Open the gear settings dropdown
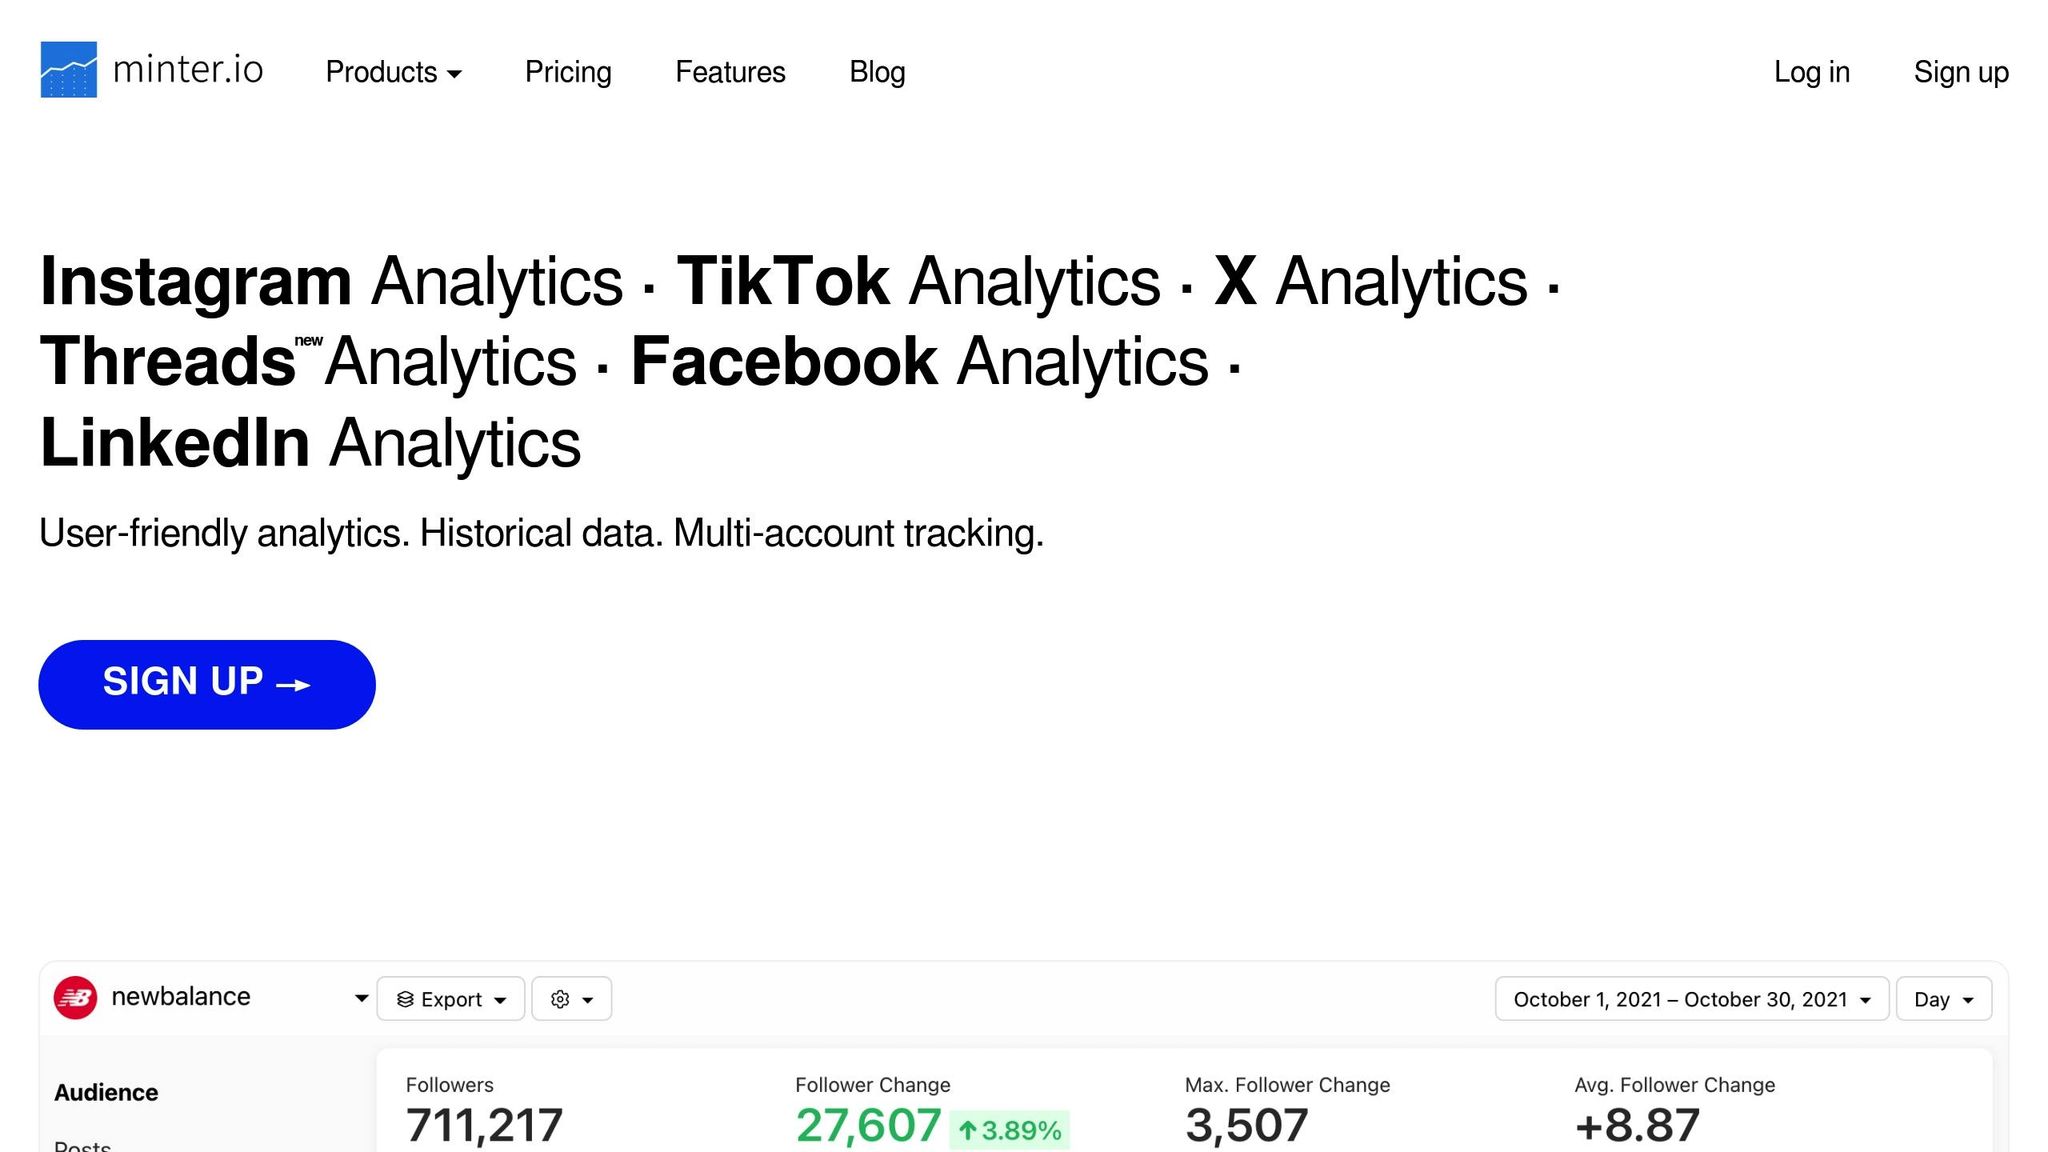The width and height of the screenshot is (2048, 1152). click(x=571, y=999)
